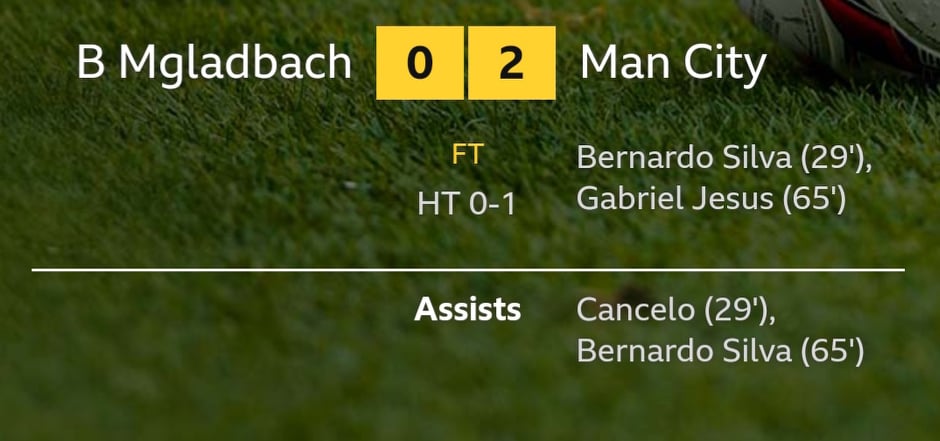Screen dimensions: 940x441
Task: Select goalscorer Gabriel Jesus (65')
Action: [711, 199]
